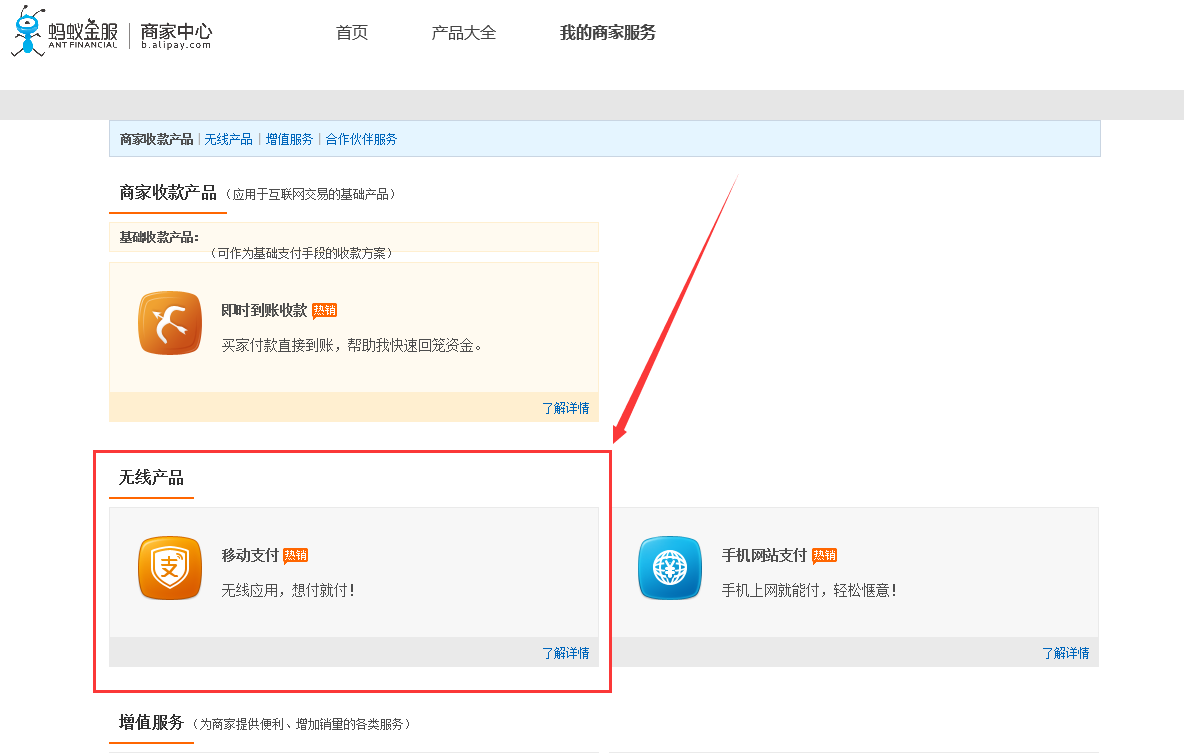Screen dimensions: 1184x753
Task: Click the 手机网站支付 product title
Action: pyautogui.click(x=764, y=555)
